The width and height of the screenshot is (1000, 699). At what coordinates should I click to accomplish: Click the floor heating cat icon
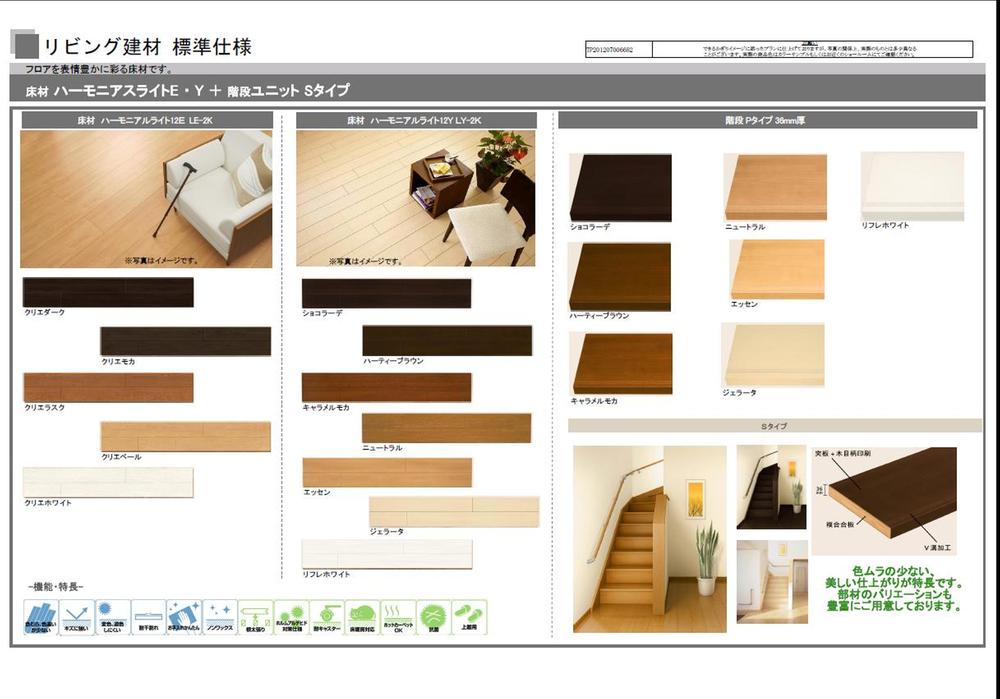[361, 617]
